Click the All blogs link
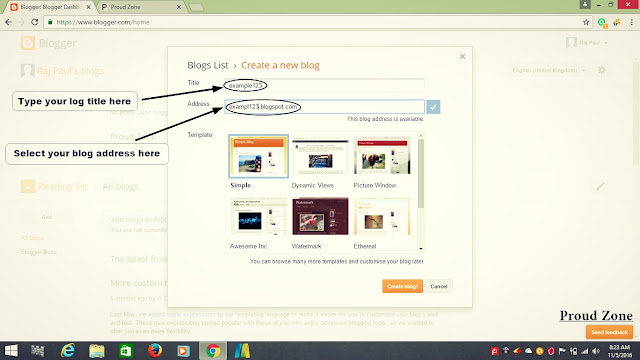Image resolution: width=640 pixels, height=360 pixels. 120,187
